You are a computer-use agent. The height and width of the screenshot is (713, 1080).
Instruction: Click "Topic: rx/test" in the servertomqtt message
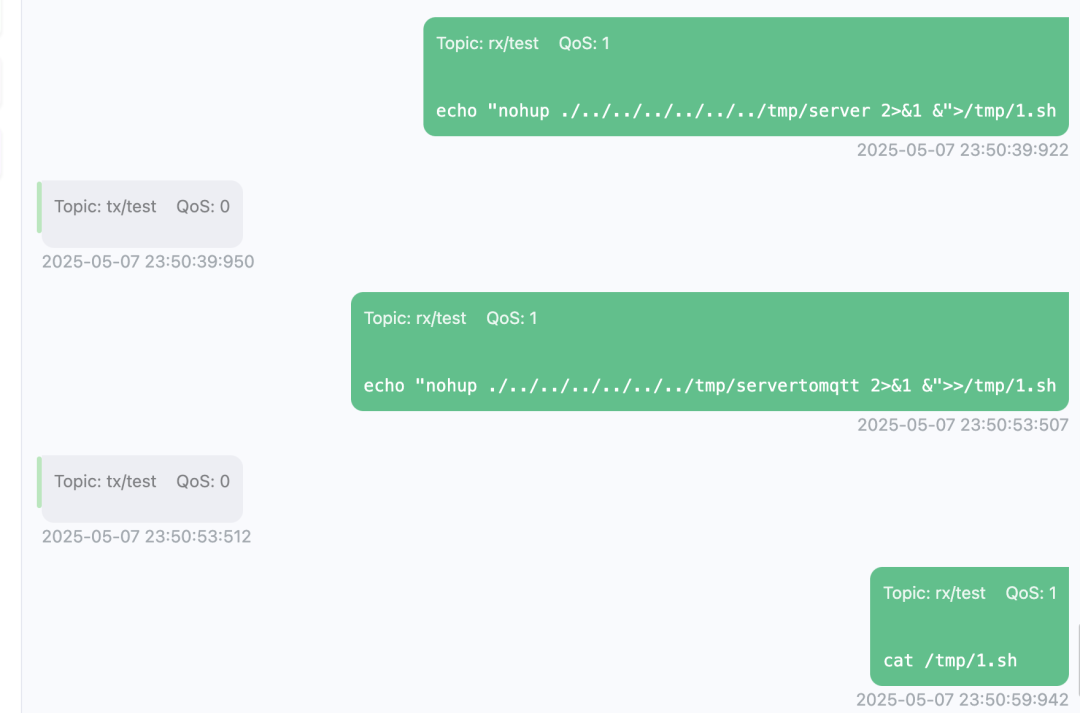415,318
